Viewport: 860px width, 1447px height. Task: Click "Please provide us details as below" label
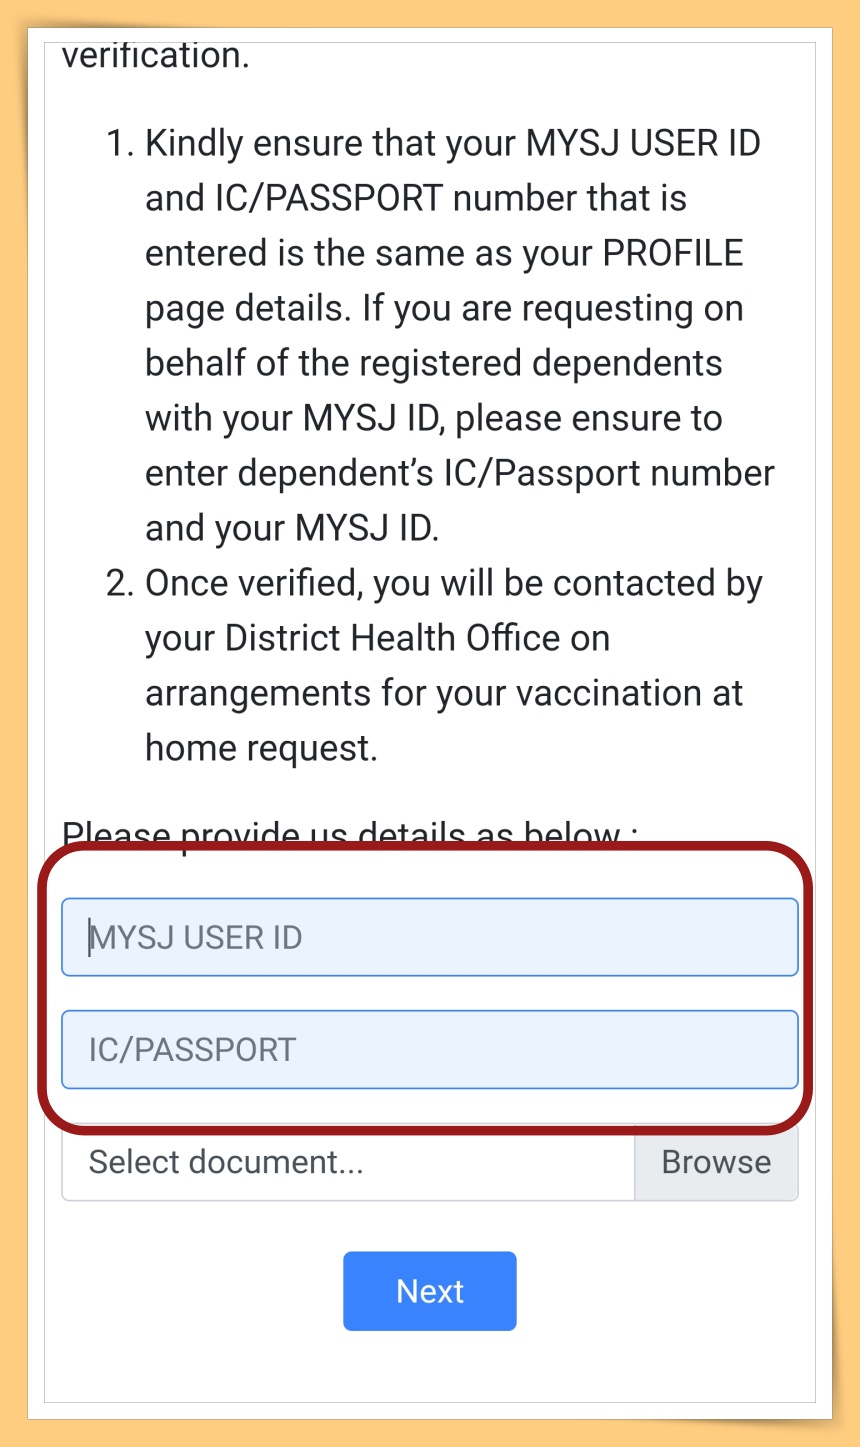click(x=350, y=834)
